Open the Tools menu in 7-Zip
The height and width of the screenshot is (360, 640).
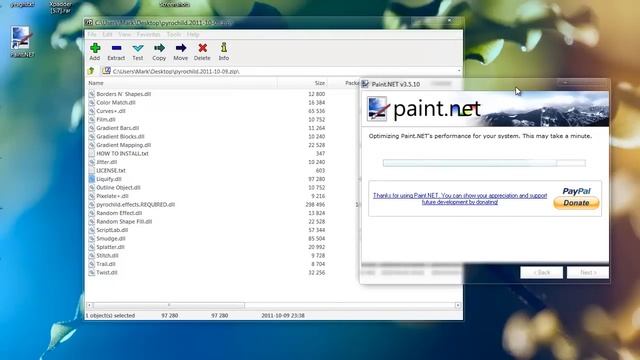[173, 35]
